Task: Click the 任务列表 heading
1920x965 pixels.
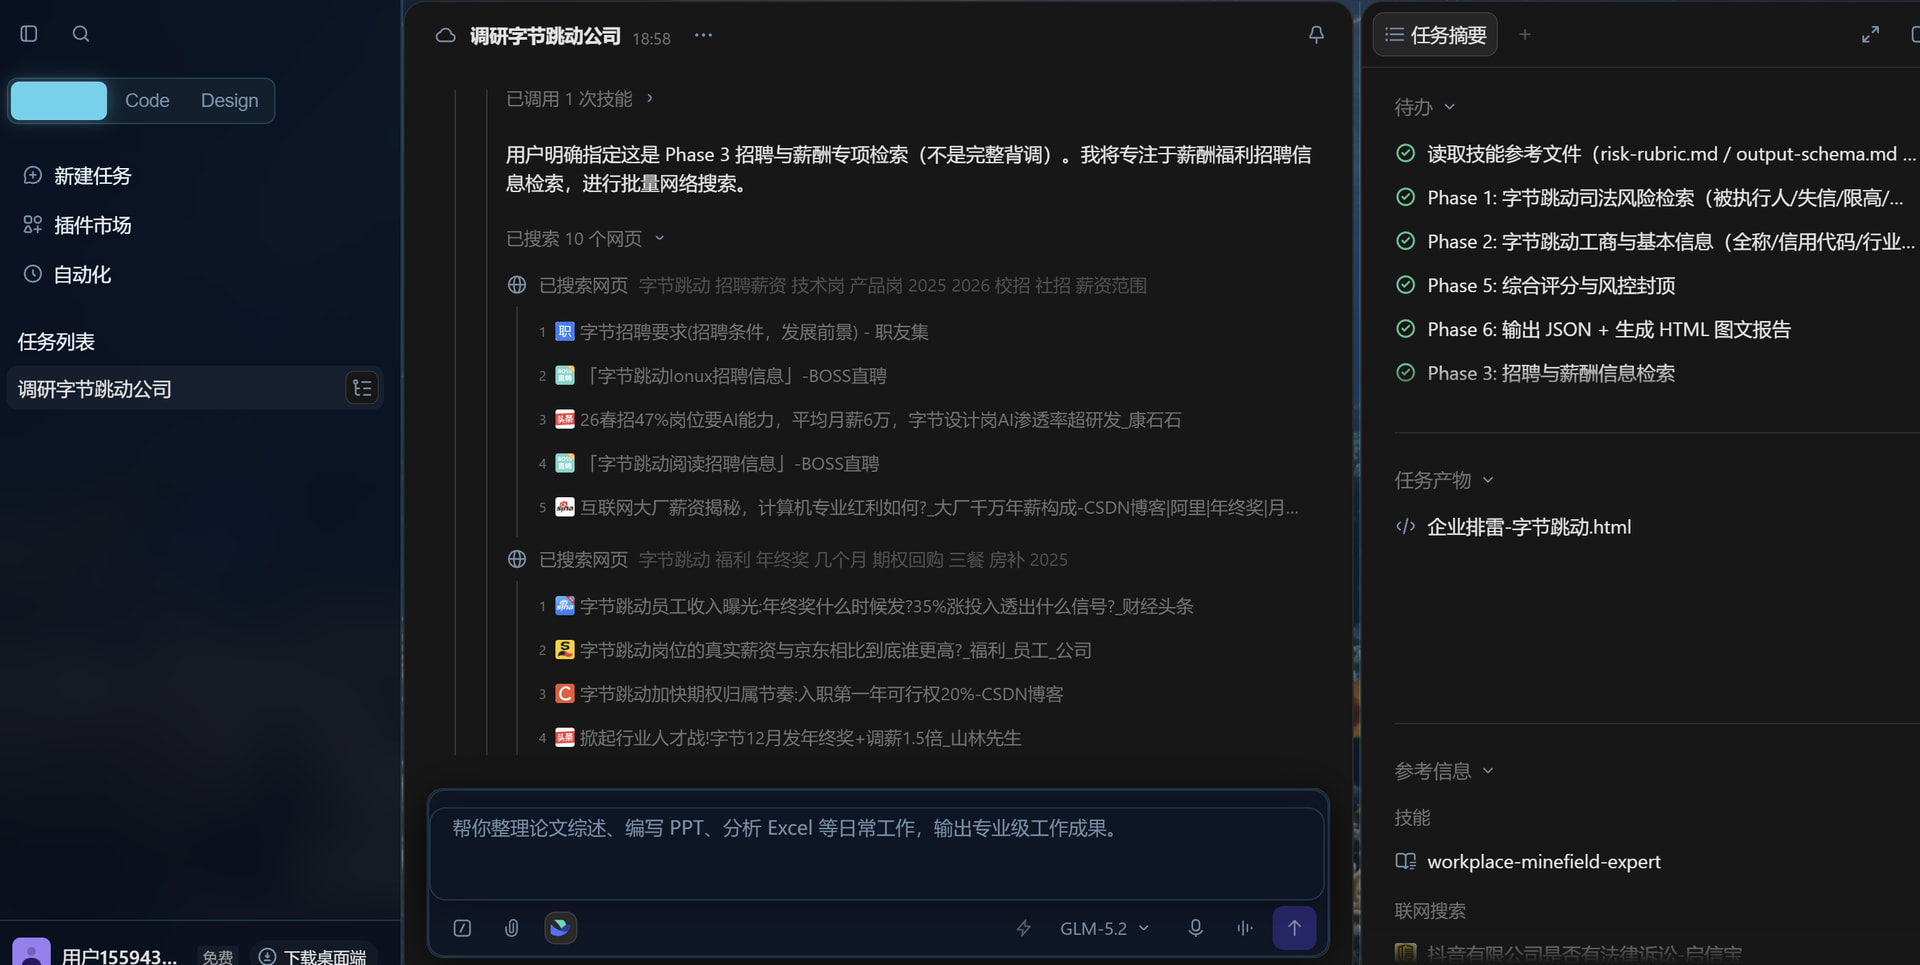Action: pos(56,342)
